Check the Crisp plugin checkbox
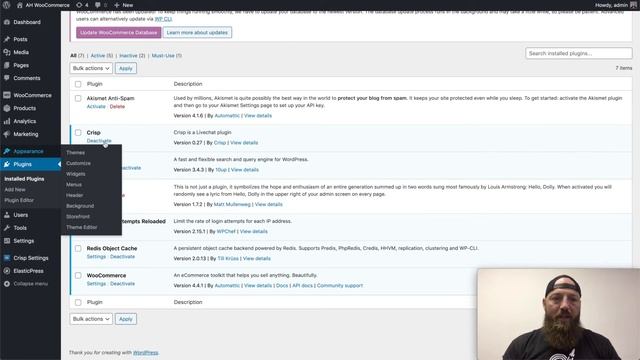This screenshot has width=640, height=360. click(78, 133)
